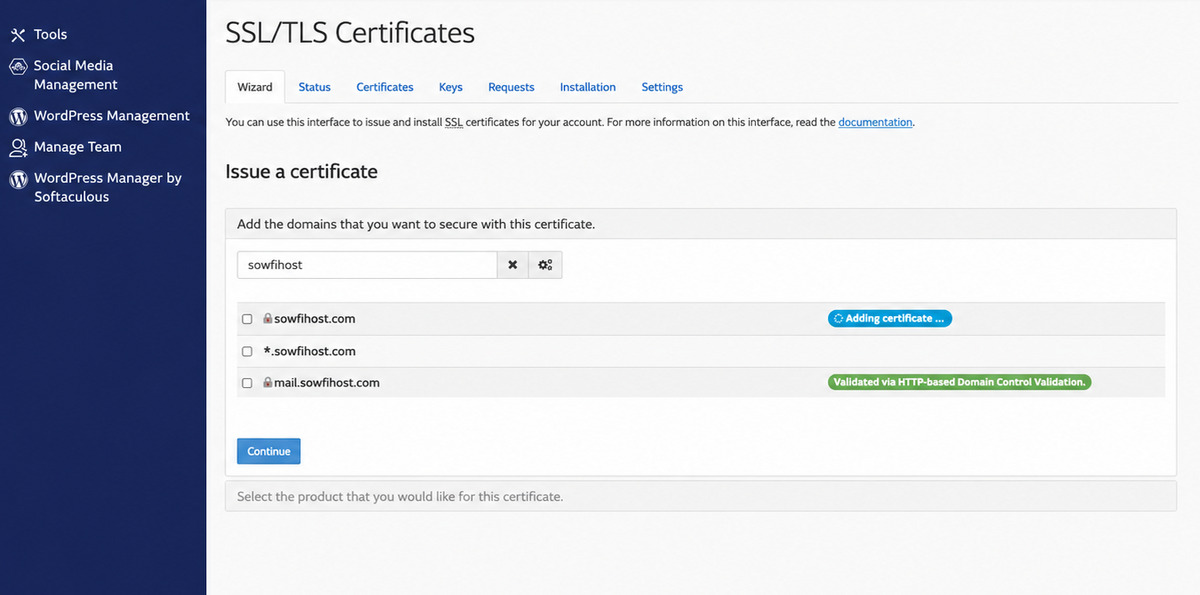The width and height of the screenshot is (1200, 595).
Task: Click the Tools wrench icon in sidebar
Action: tap(17, 35)
